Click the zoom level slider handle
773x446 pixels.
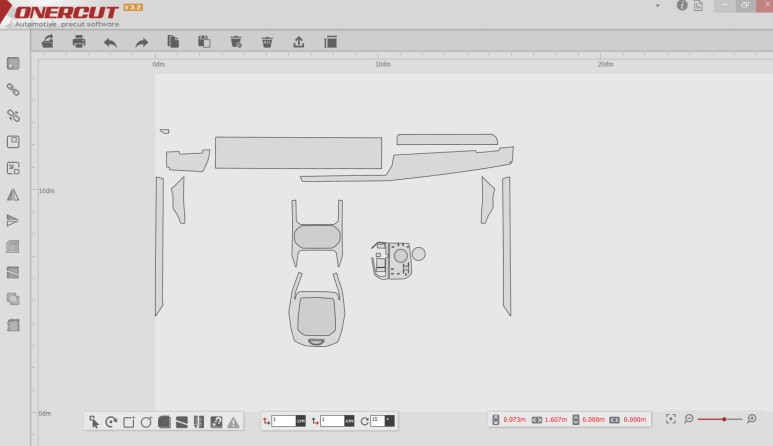point(724,419)
